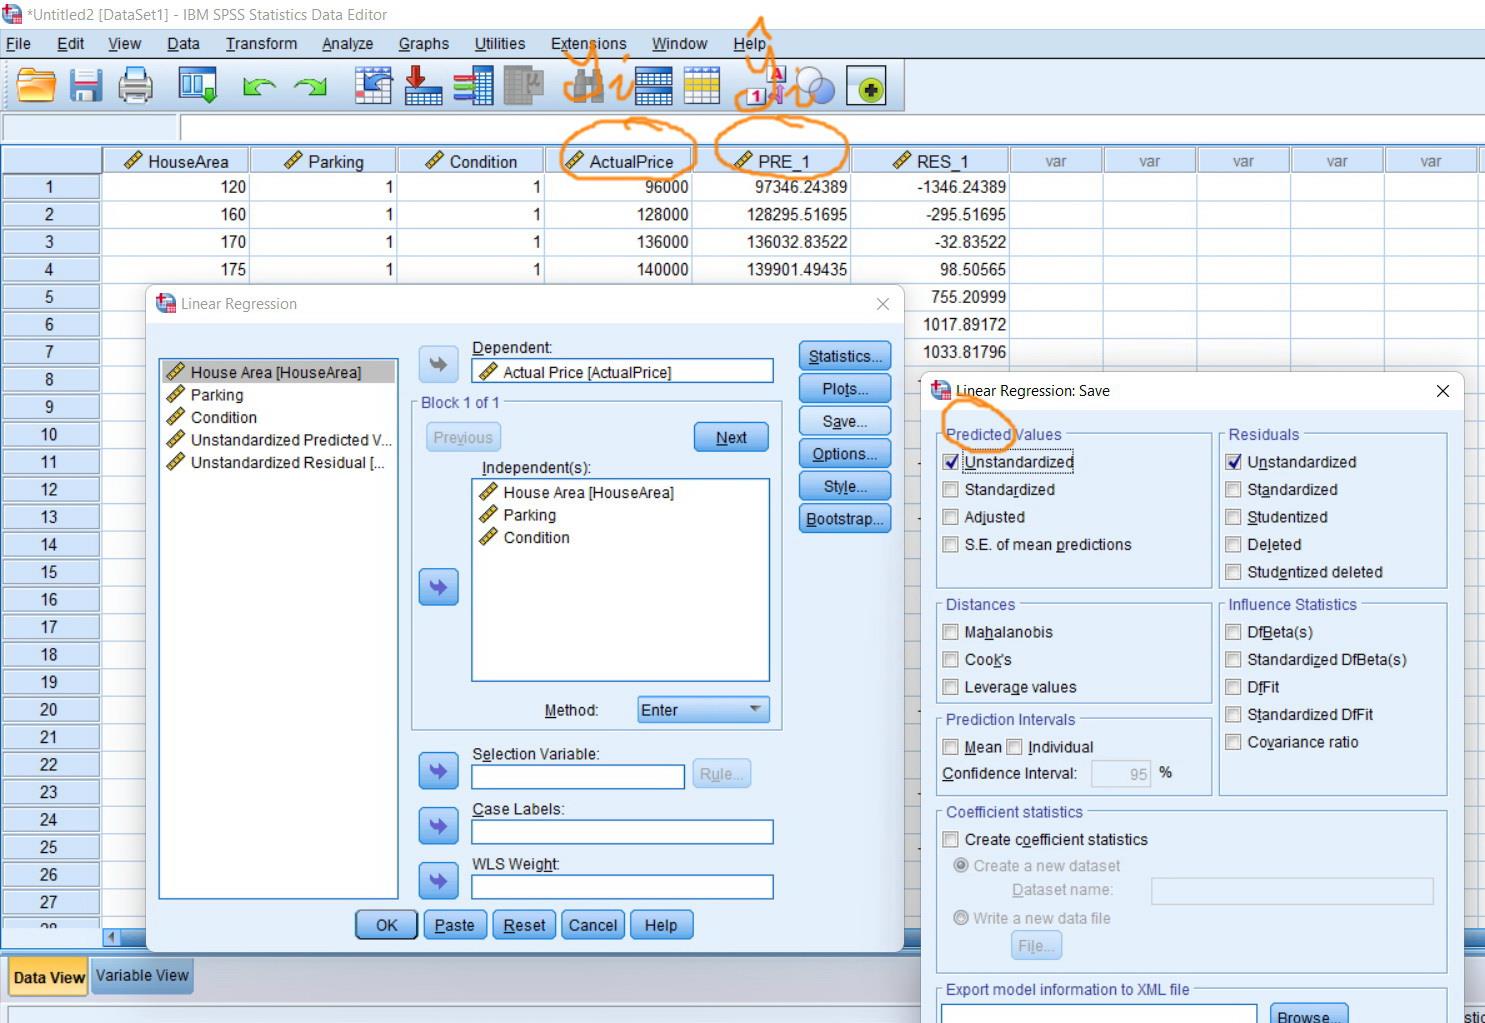Save the dataset via the diskette icon
The image size is (1485, 1023).
tap(86, 86)
